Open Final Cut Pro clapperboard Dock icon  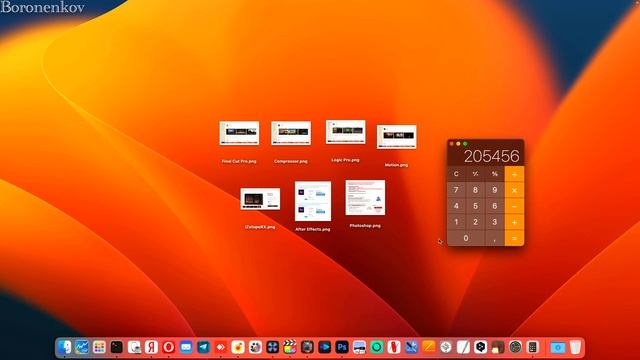[x=290, y=347]
